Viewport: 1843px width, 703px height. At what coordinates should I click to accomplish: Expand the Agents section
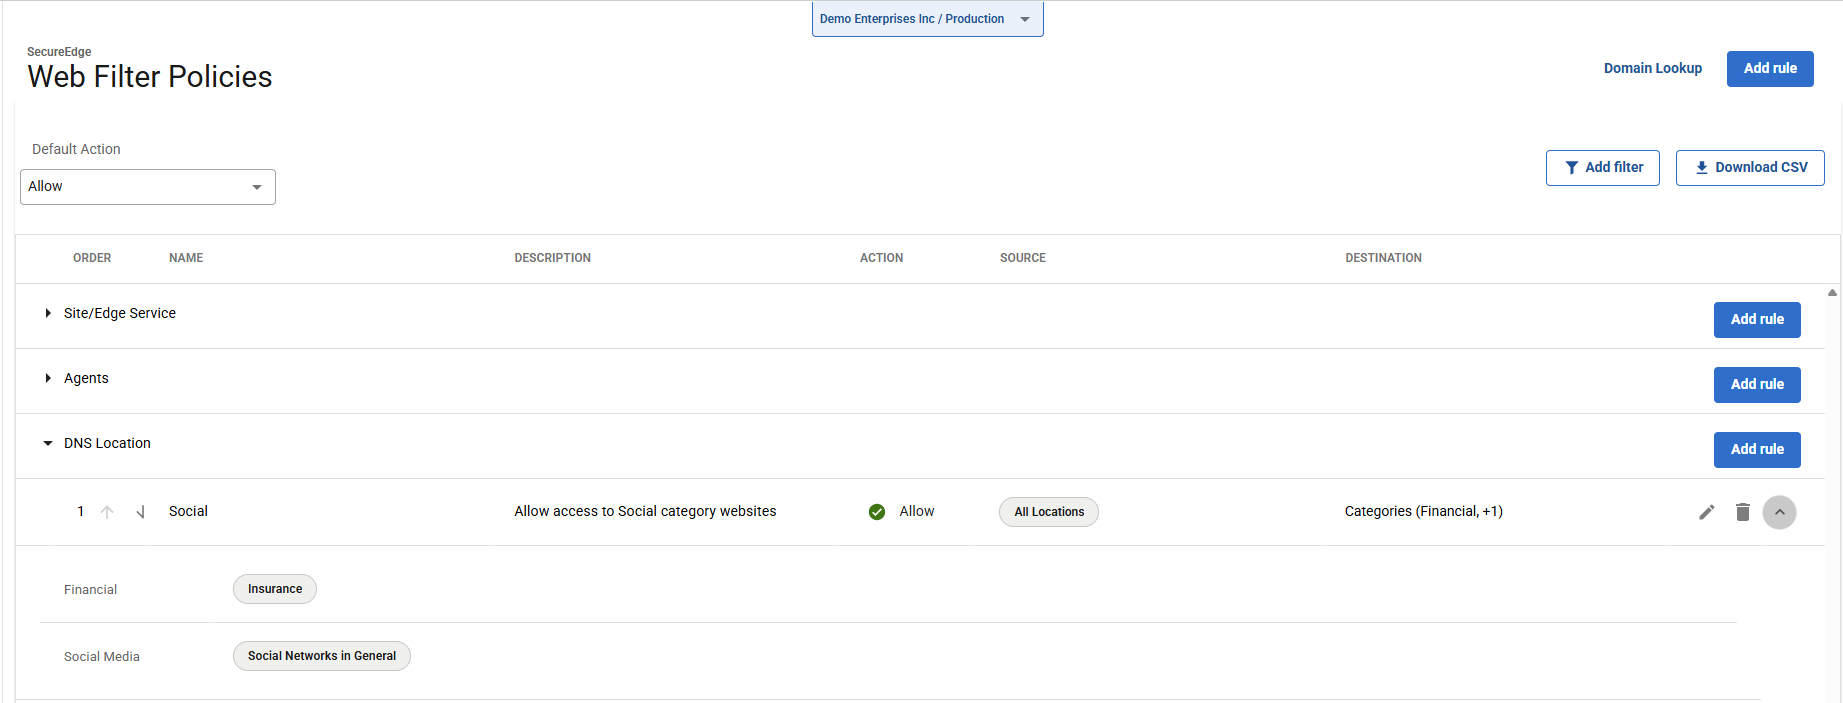coord(48,378)
